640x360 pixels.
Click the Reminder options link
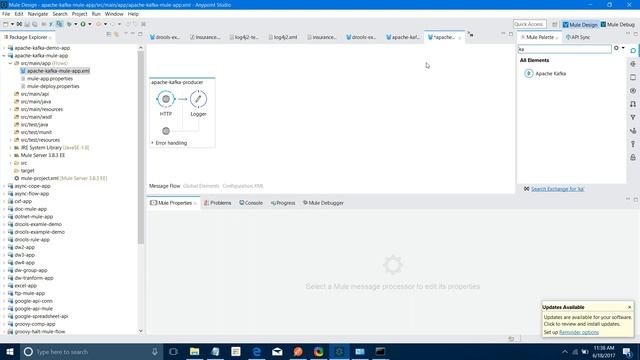coord(579,332)
